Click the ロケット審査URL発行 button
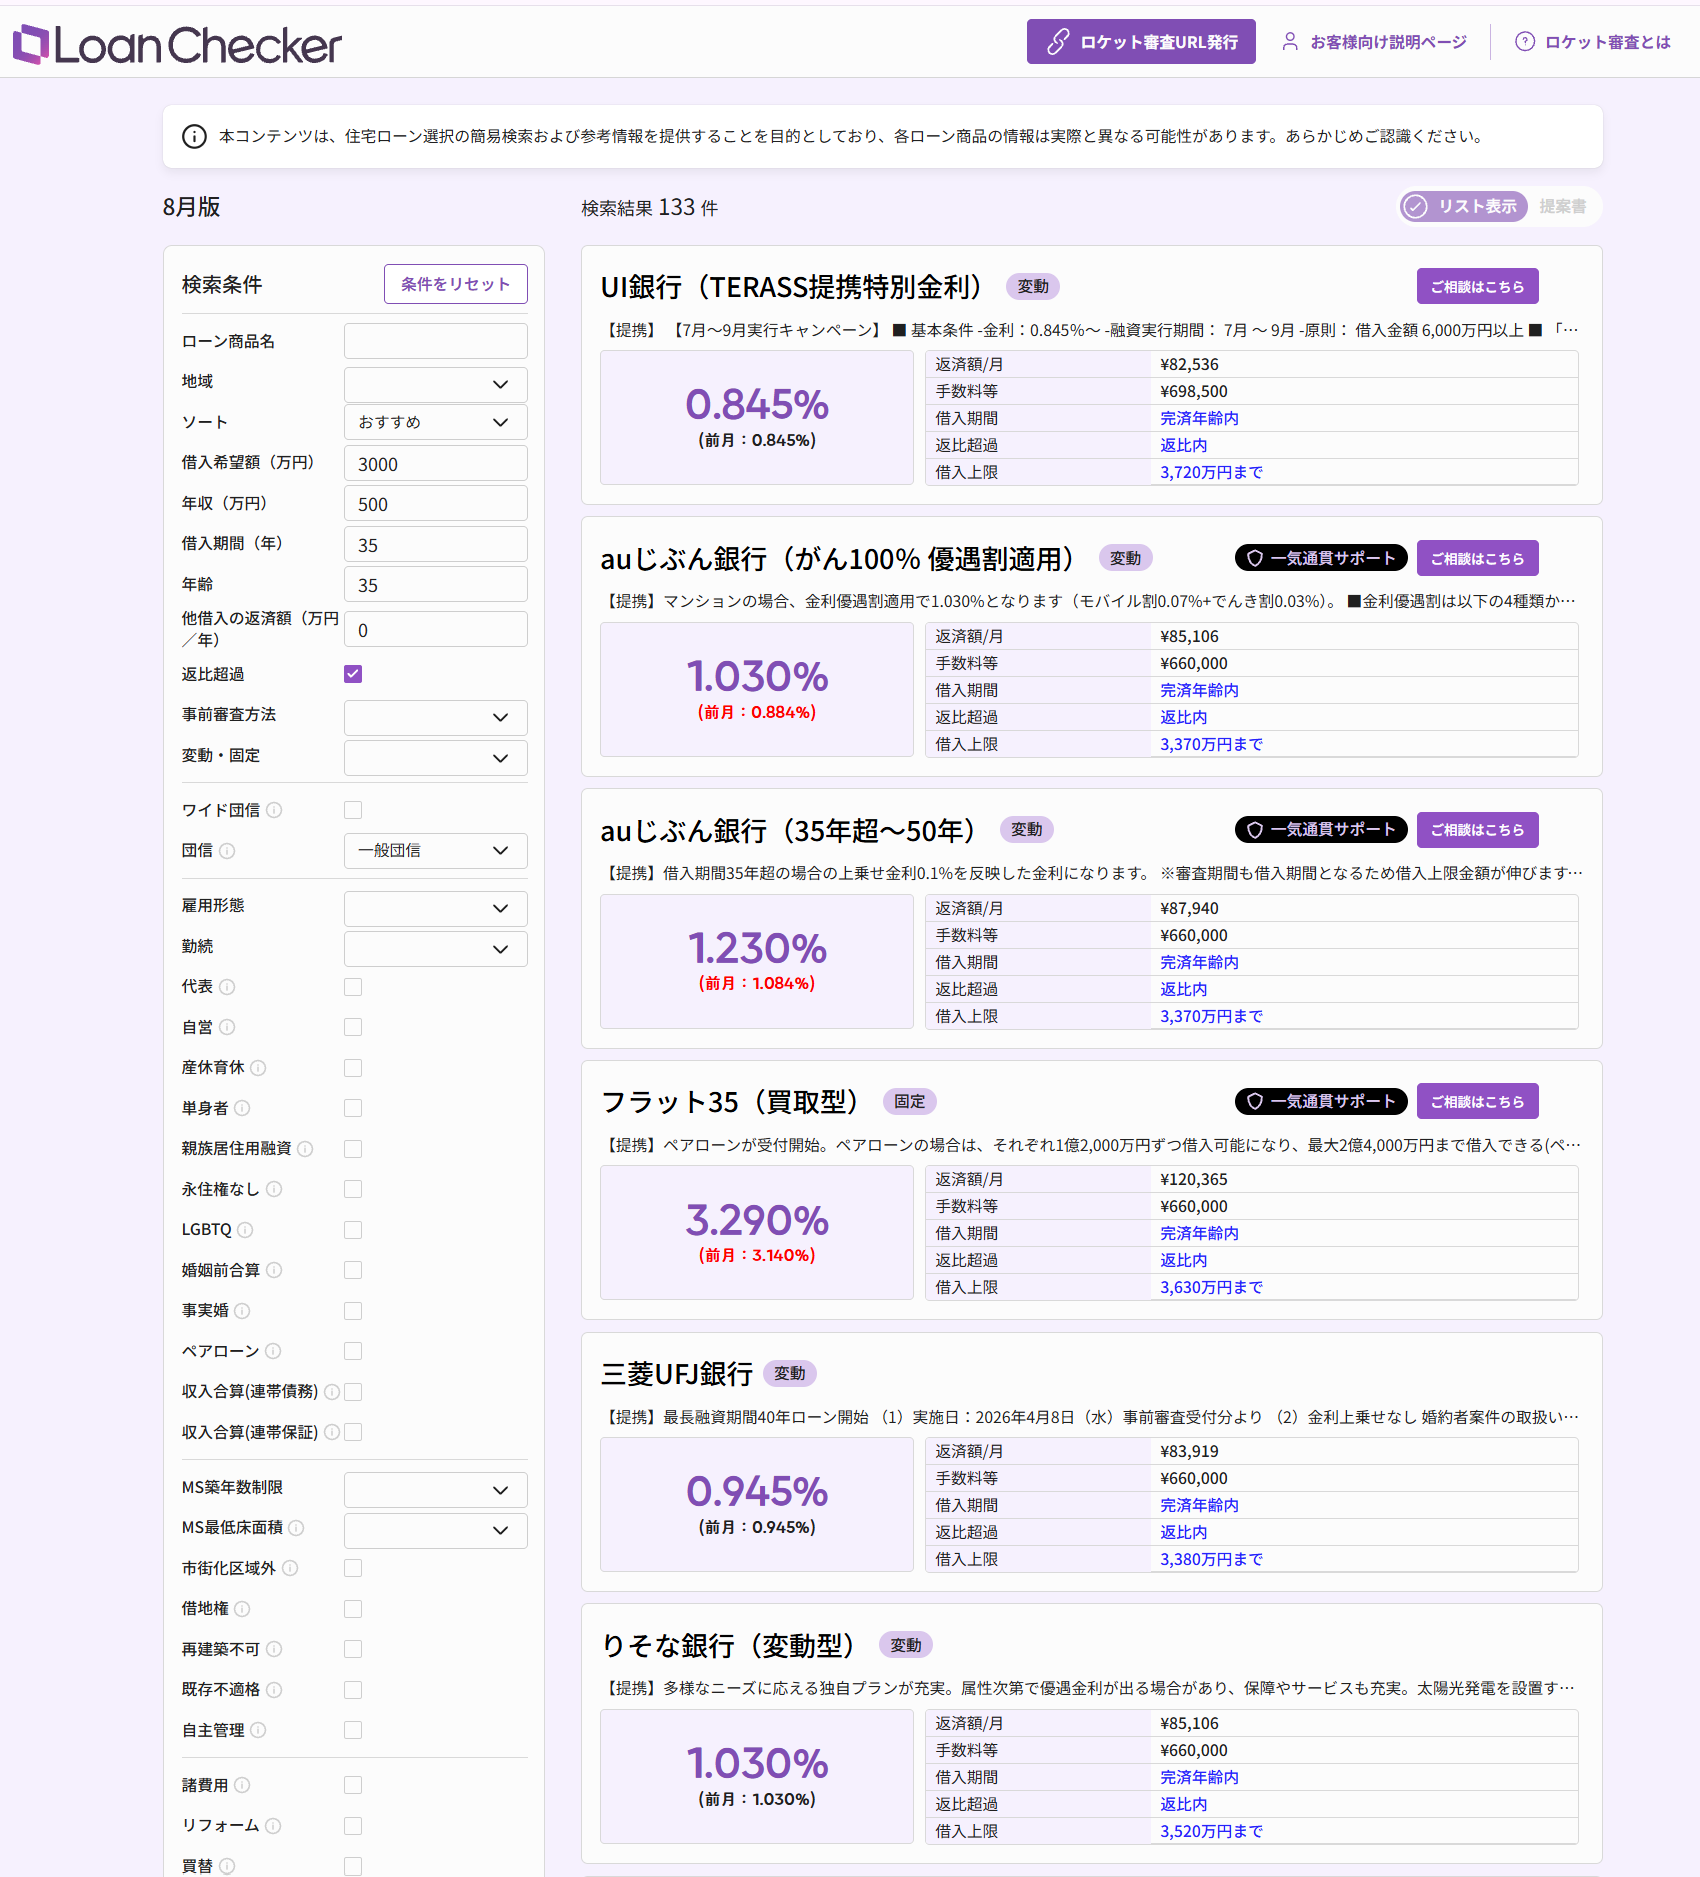This screenshot has width=1700, height=1877. pyautogui.click(x=1141, y=42)
